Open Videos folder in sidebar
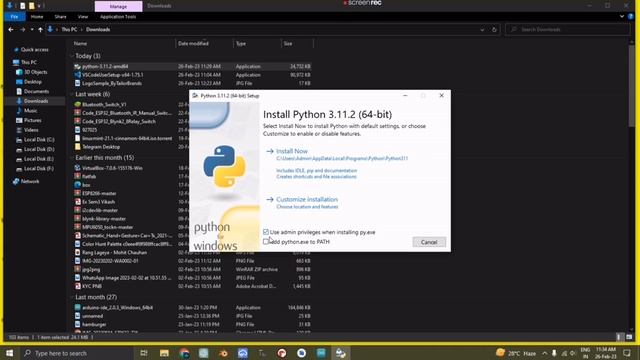This screenshot has width=640, height=360. point(31,130)
